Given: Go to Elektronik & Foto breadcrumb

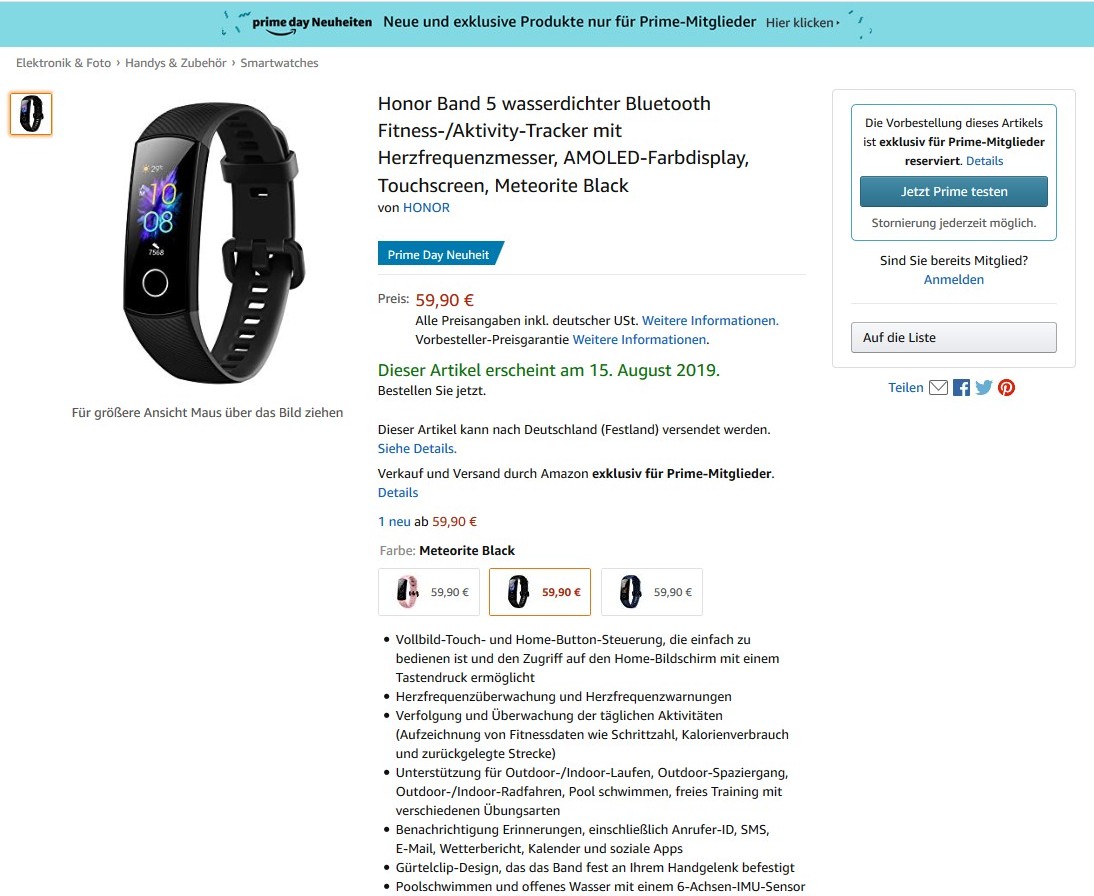Looking at the screenshot, I should pyautogui.click(x=63, y=63).
